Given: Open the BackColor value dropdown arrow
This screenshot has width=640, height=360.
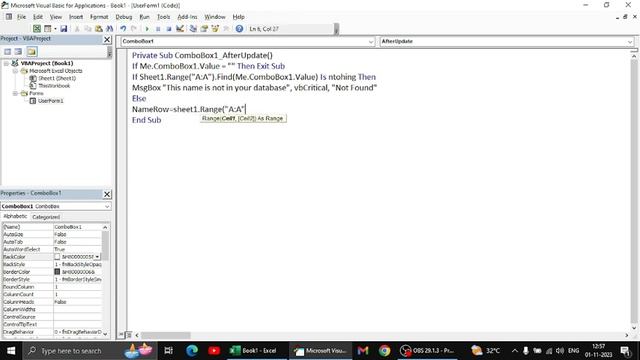Looking at the screenshot, I should tap(97, 257).
